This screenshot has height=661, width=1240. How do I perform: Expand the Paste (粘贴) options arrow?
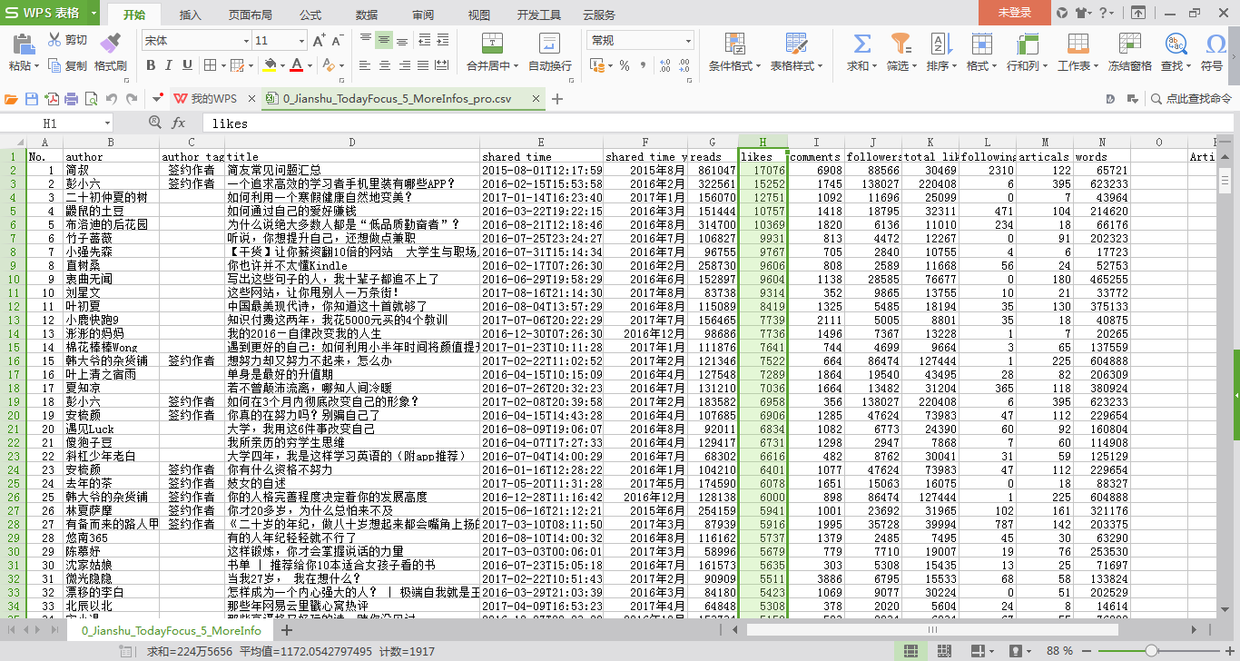pyautogui.click(x=36, y=66)
